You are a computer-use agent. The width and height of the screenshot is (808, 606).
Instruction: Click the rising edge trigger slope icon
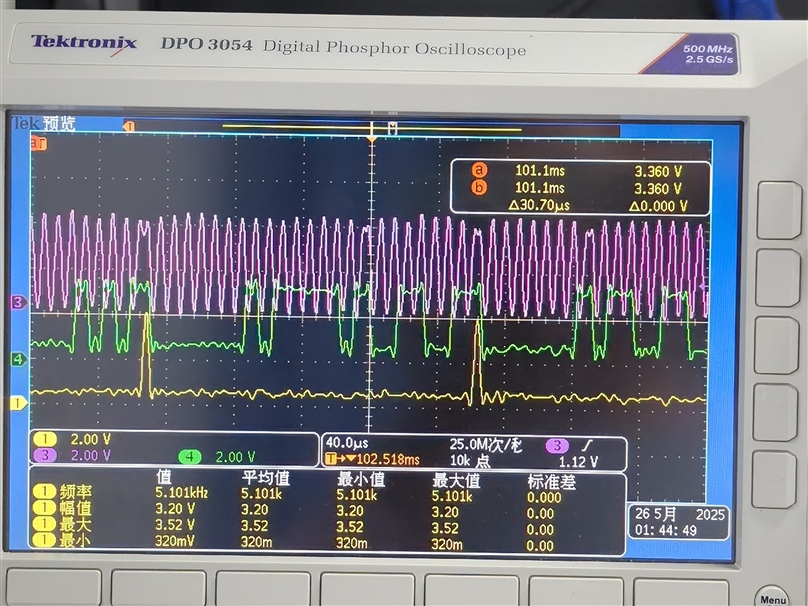point(588,445)
